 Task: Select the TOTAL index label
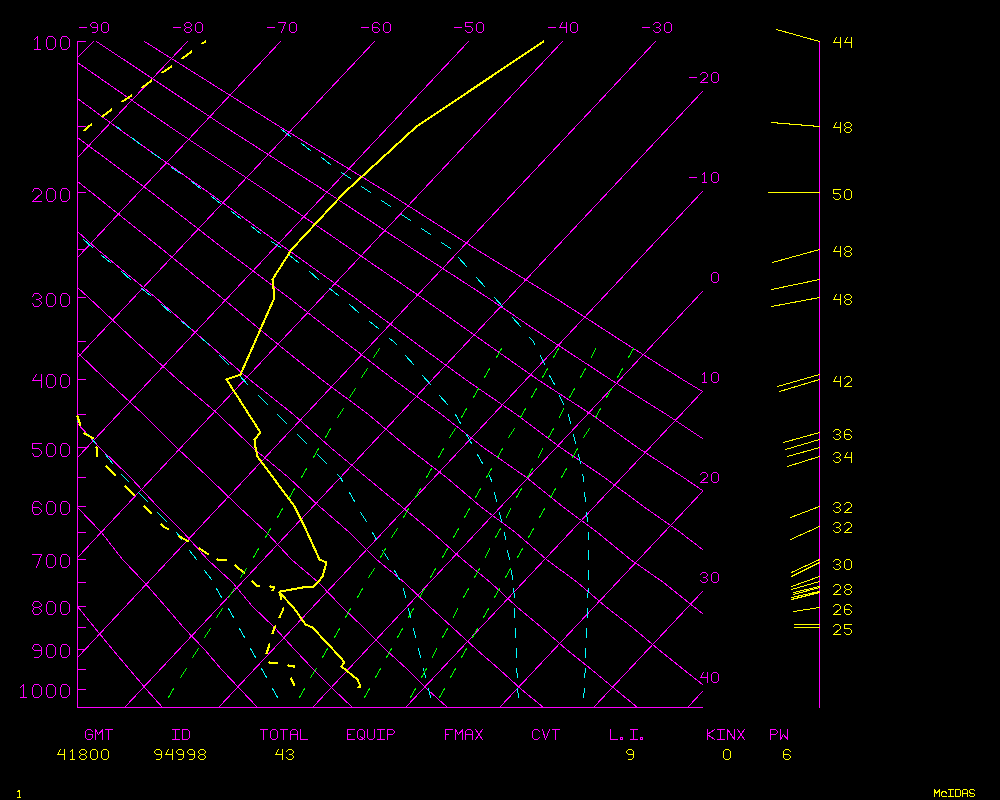(x=284, y=735)
